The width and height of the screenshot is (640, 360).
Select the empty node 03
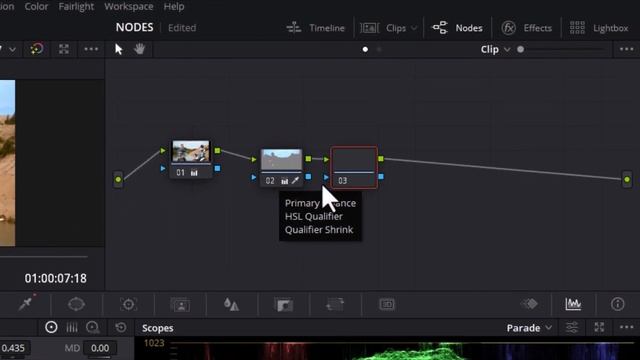(354, 167)
